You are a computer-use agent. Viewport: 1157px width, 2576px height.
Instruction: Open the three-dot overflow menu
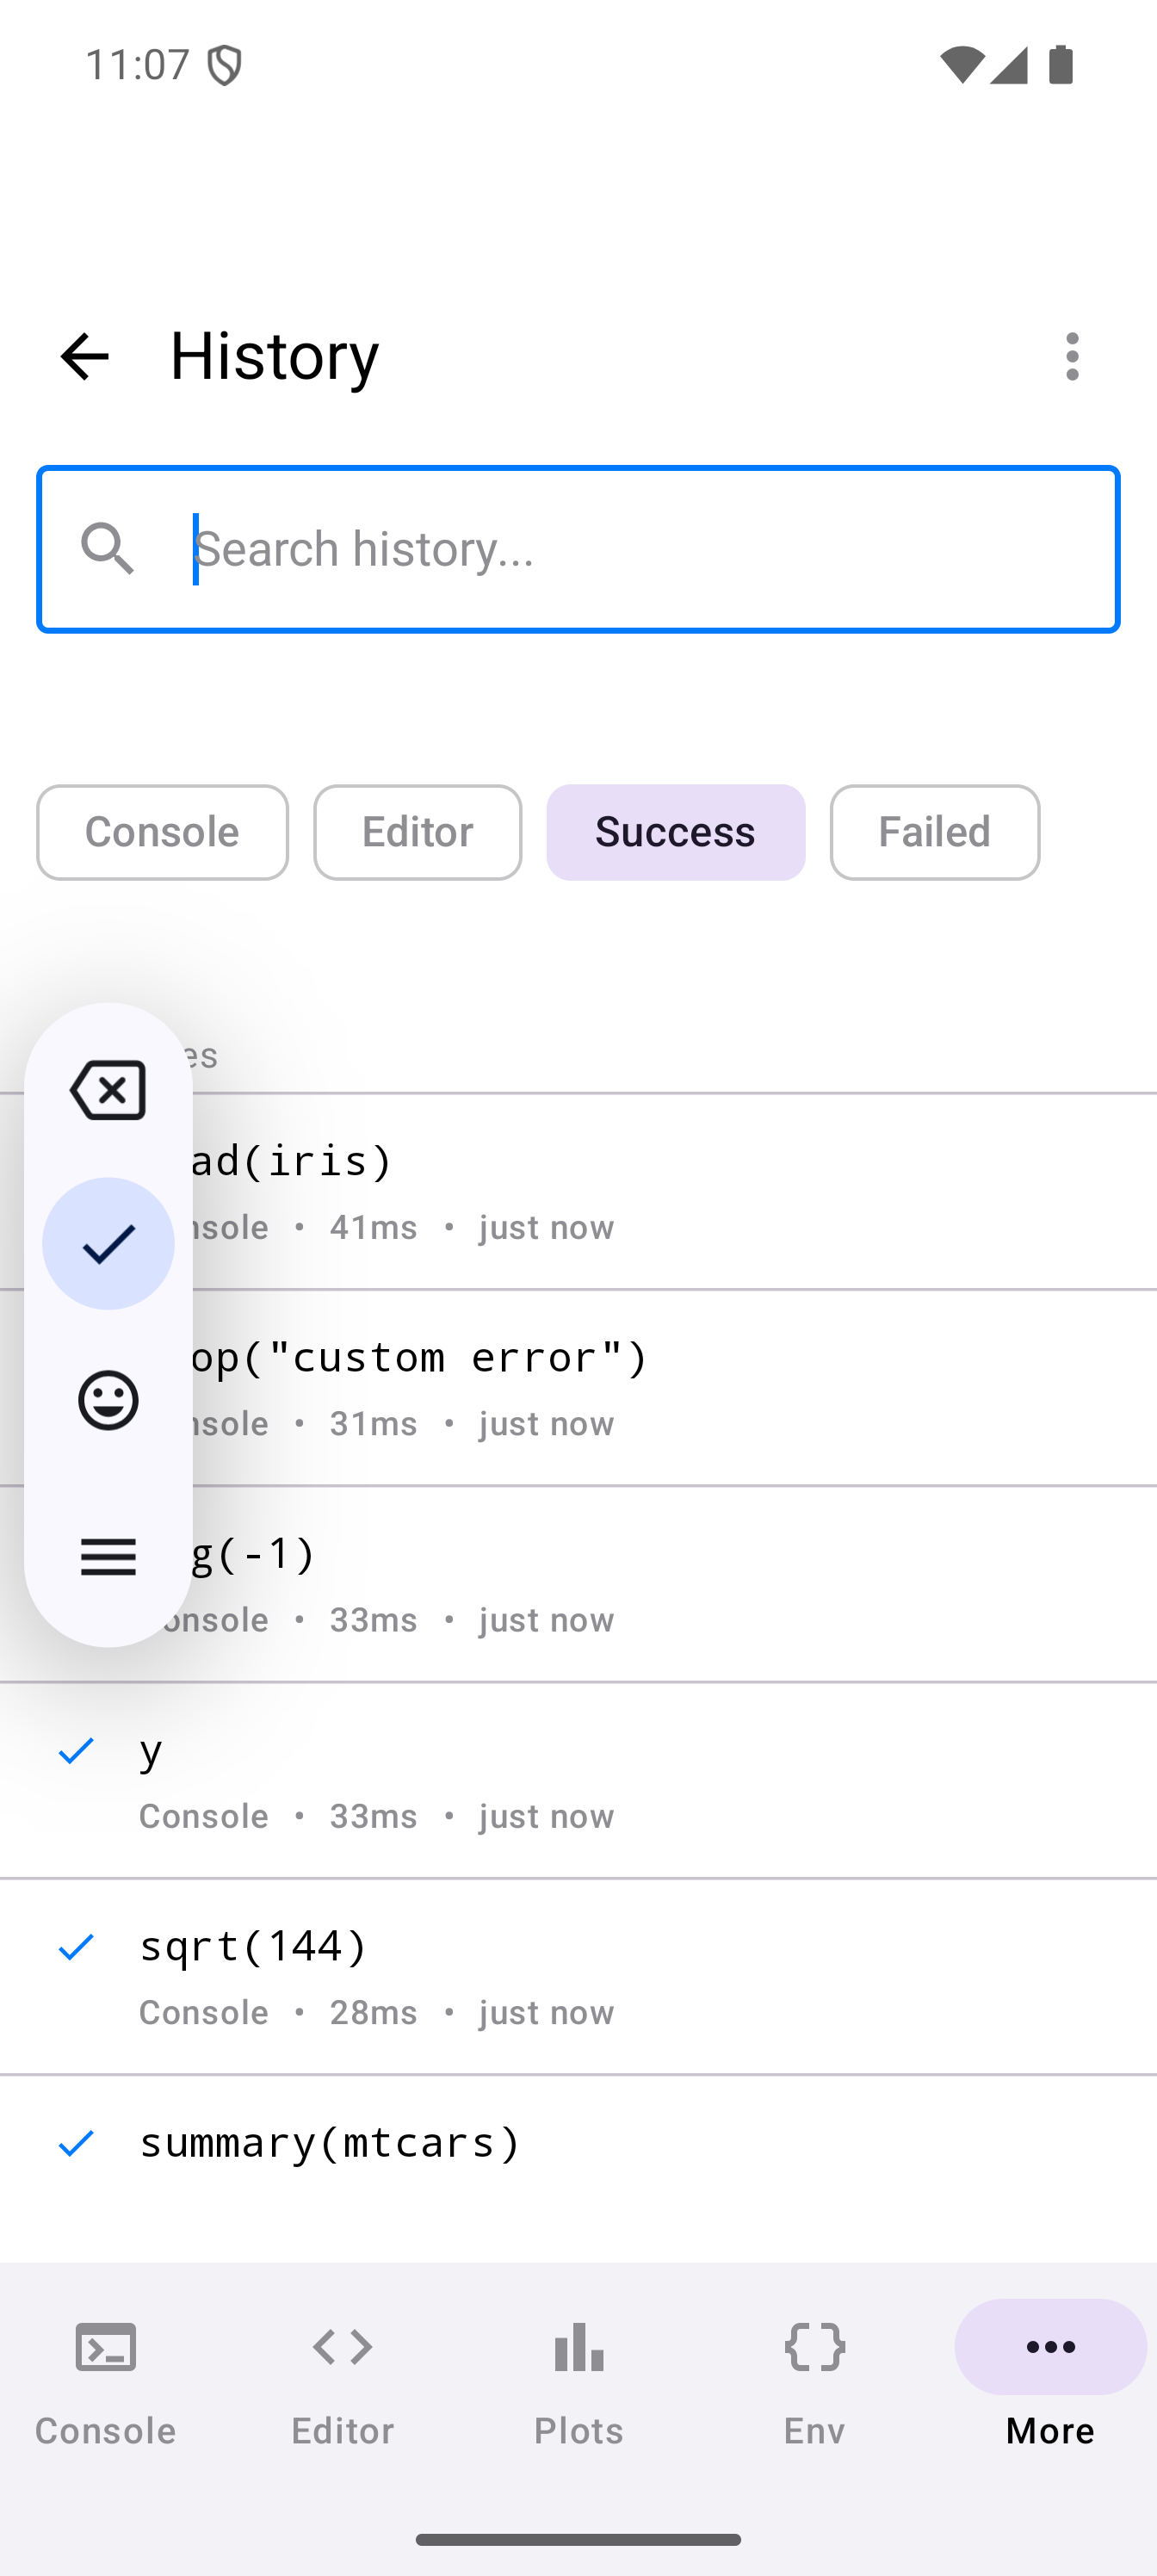pos(1072,356)
